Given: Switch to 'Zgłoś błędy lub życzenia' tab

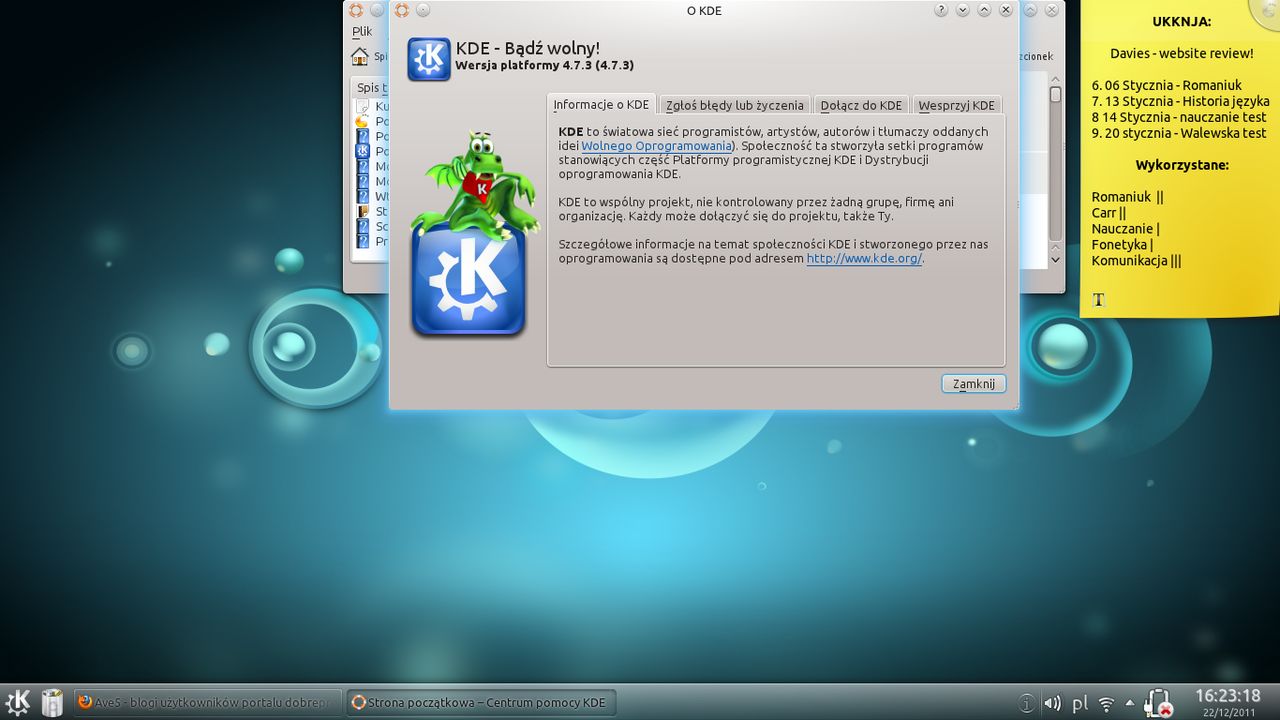Looking at the screenshot, I should (734, 105).
